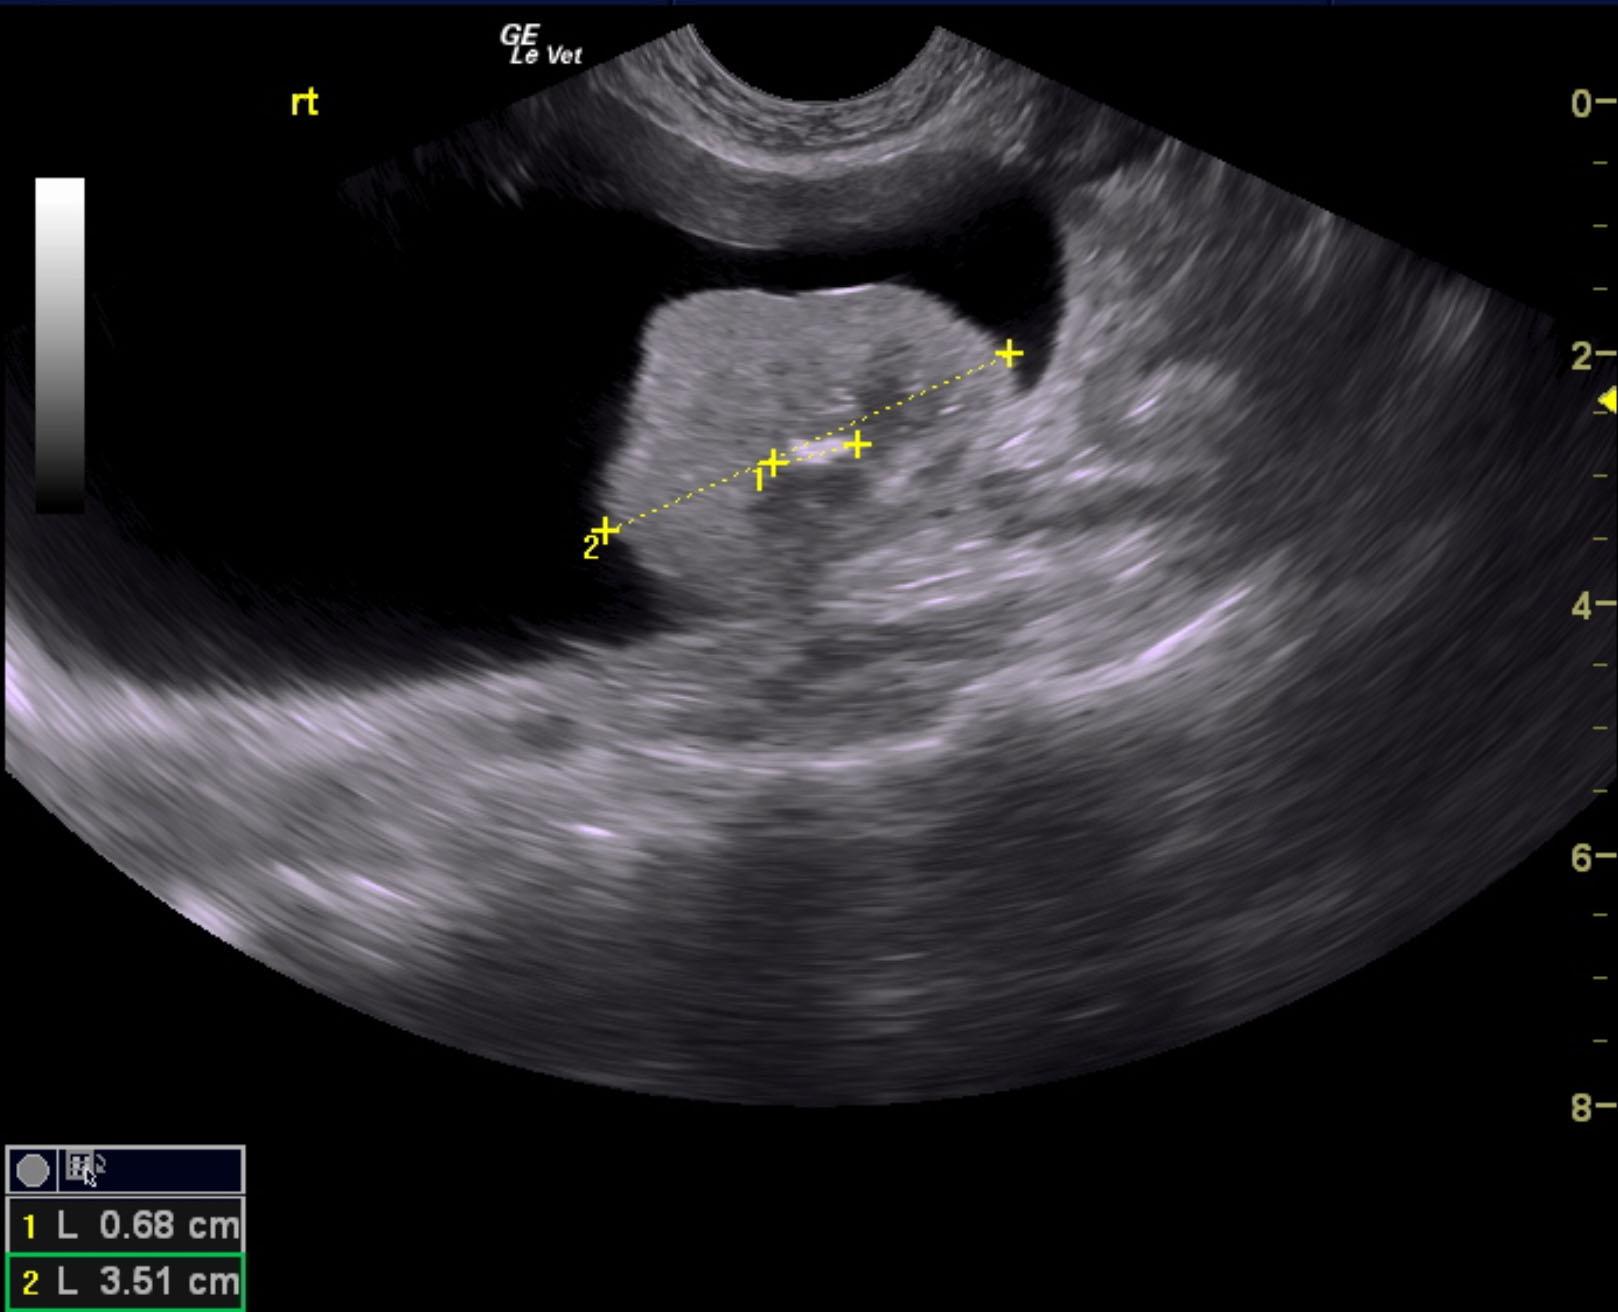Click the 2 cm depth scale mark
This screenshot has width=1618, height=1312.
[1590, 355]
